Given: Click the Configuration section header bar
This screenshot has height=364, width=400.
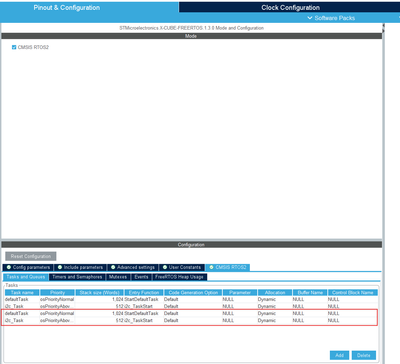Looking at the screenshot, I should (x=191, y=245).
